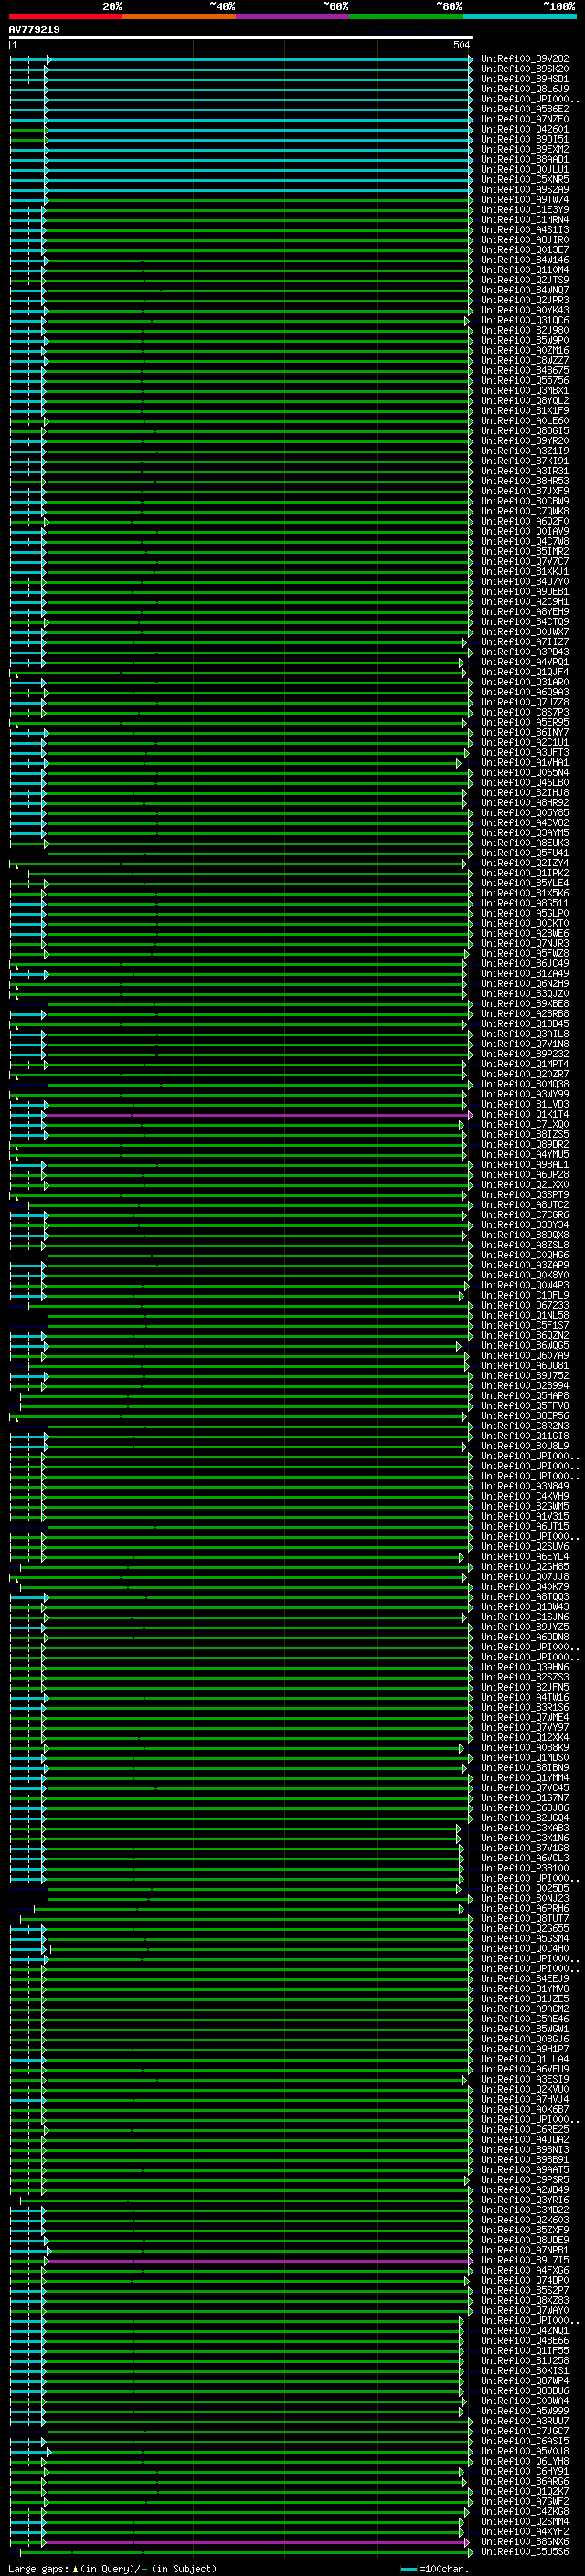
Task: Select label UniRef100_B7KI91
Action: [x=525, y=461]
